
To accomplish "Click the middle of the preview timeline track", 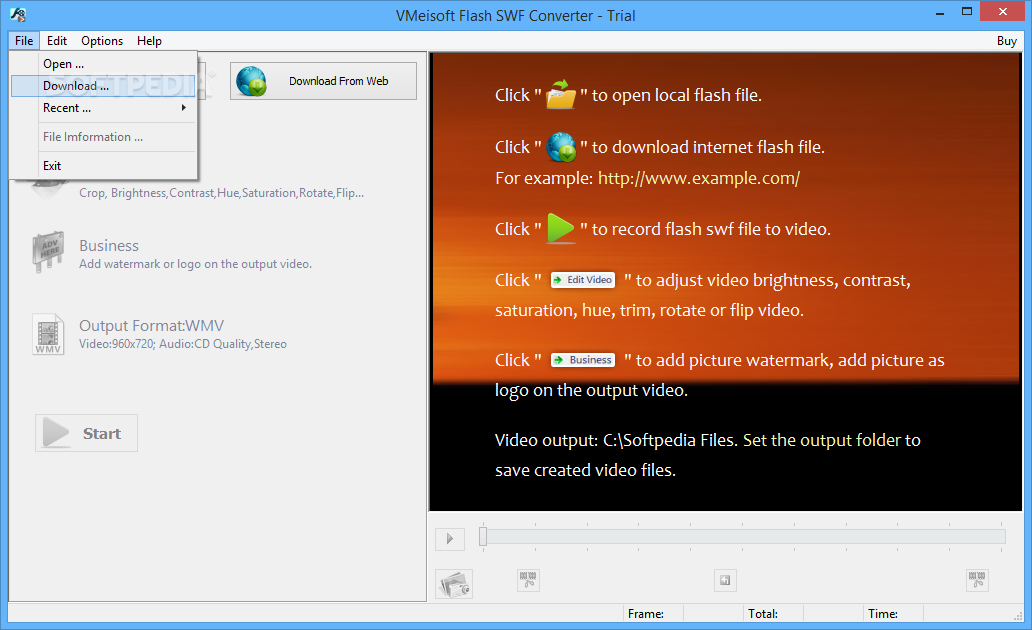I will 746,537.
